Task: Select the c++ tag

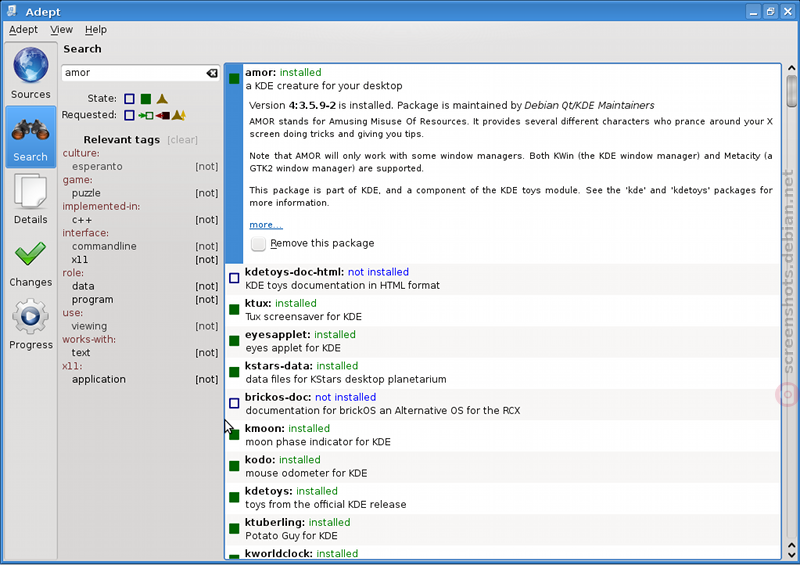Action: [x=82, y=220]
